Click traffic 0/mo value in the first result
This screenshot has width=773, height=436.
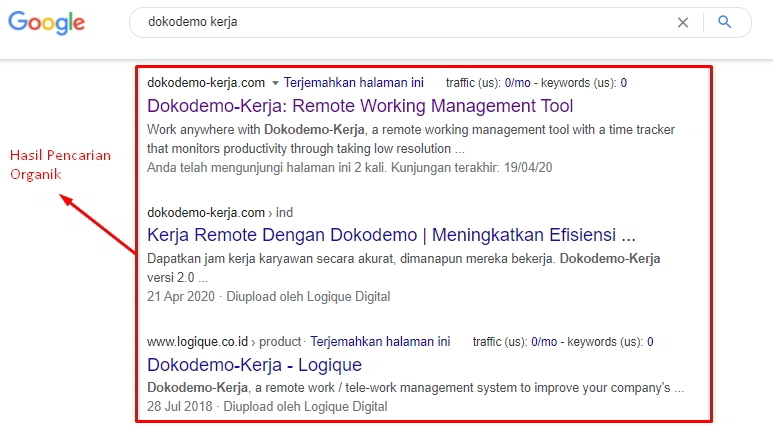(x=517, y=83)
